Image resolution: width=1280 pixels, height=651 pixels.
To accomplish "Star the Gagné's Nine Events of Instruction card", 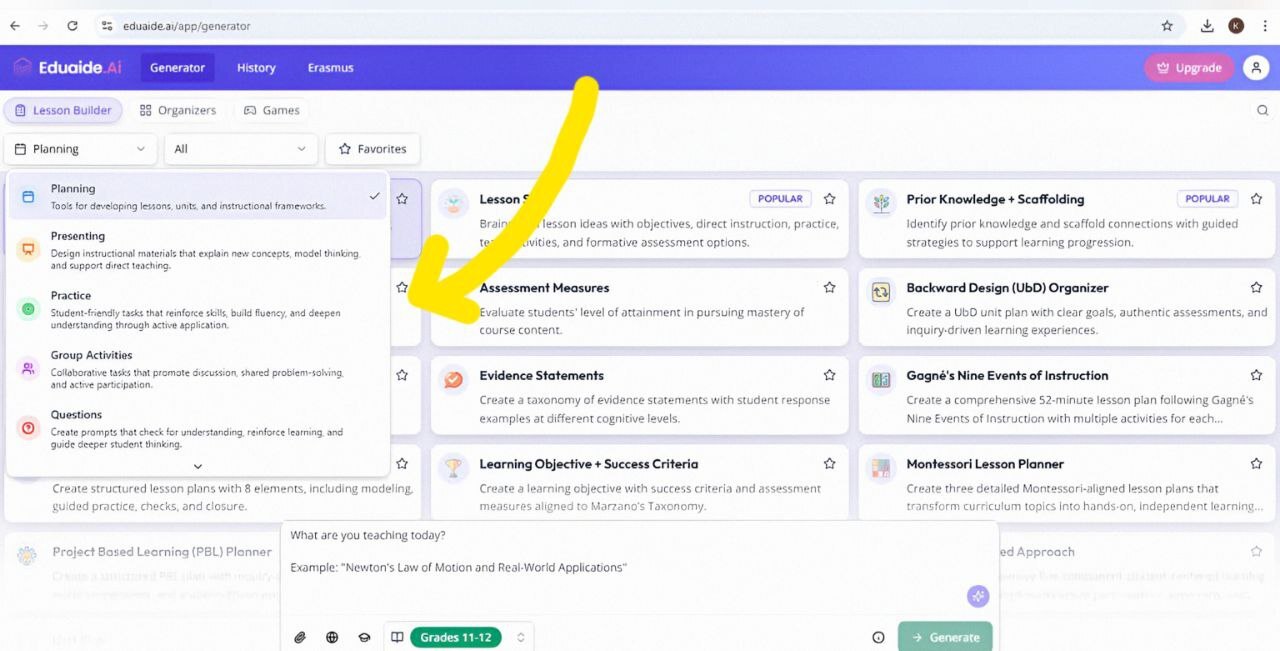I will pos(1256,376).
